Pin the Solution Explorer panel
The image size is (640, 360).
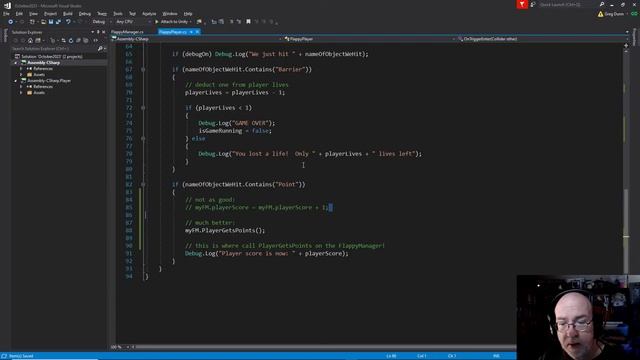98,32
